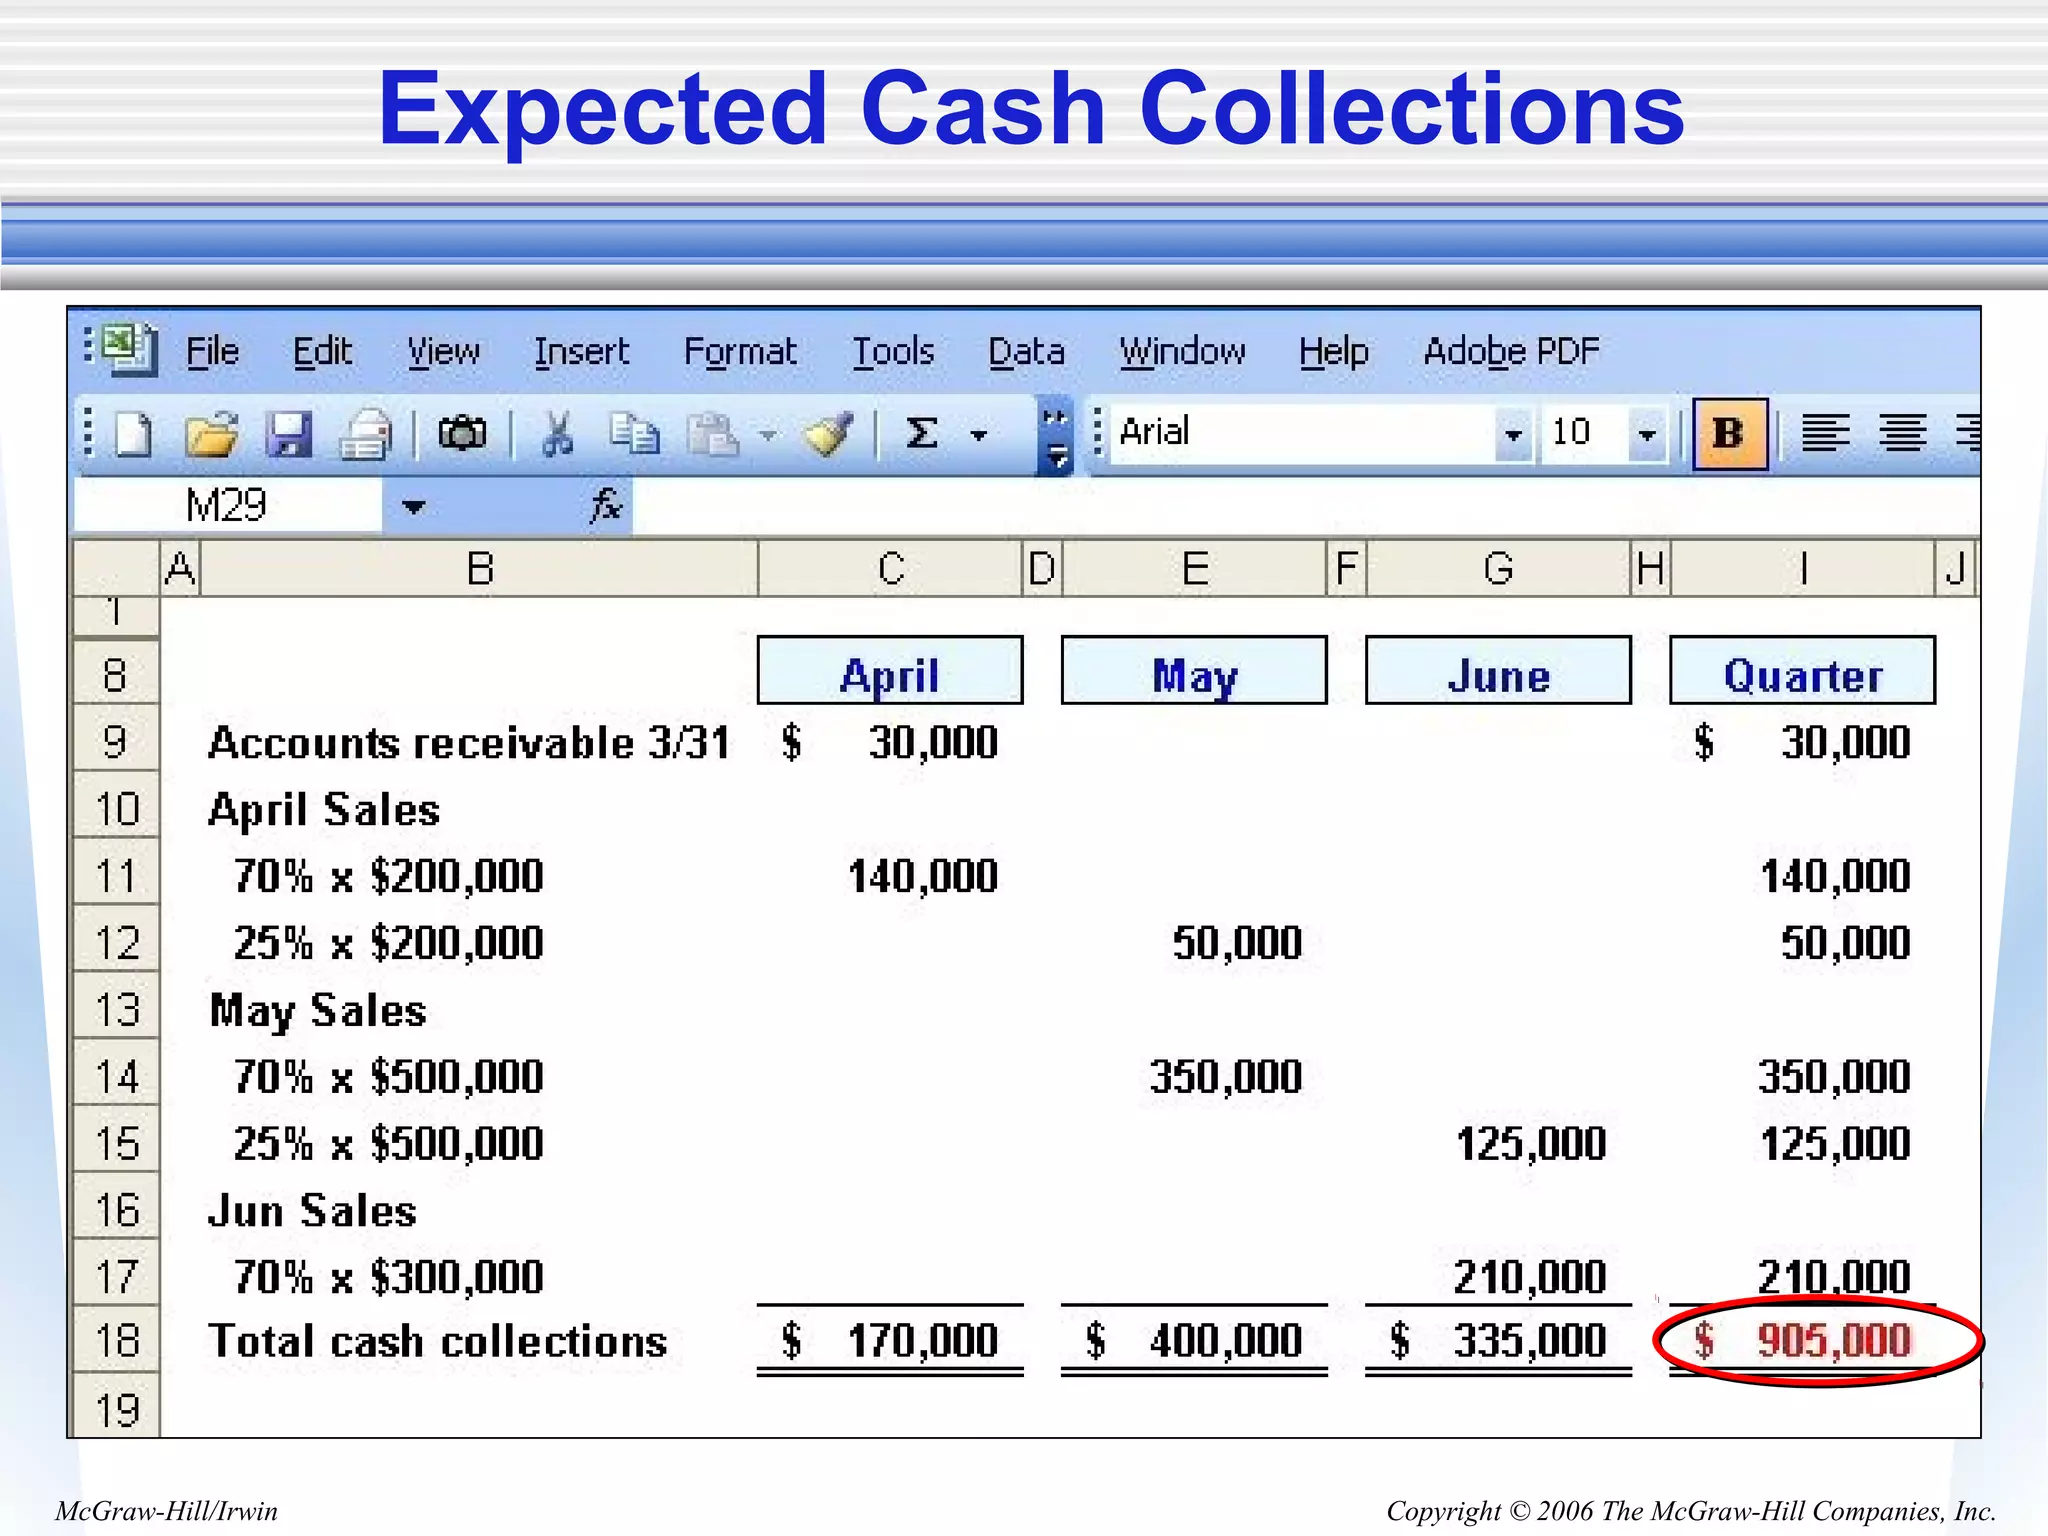Select the May total $400,000 cell
The height and width of the screenshot is (1536, 2048).
coord(1194,1340)
